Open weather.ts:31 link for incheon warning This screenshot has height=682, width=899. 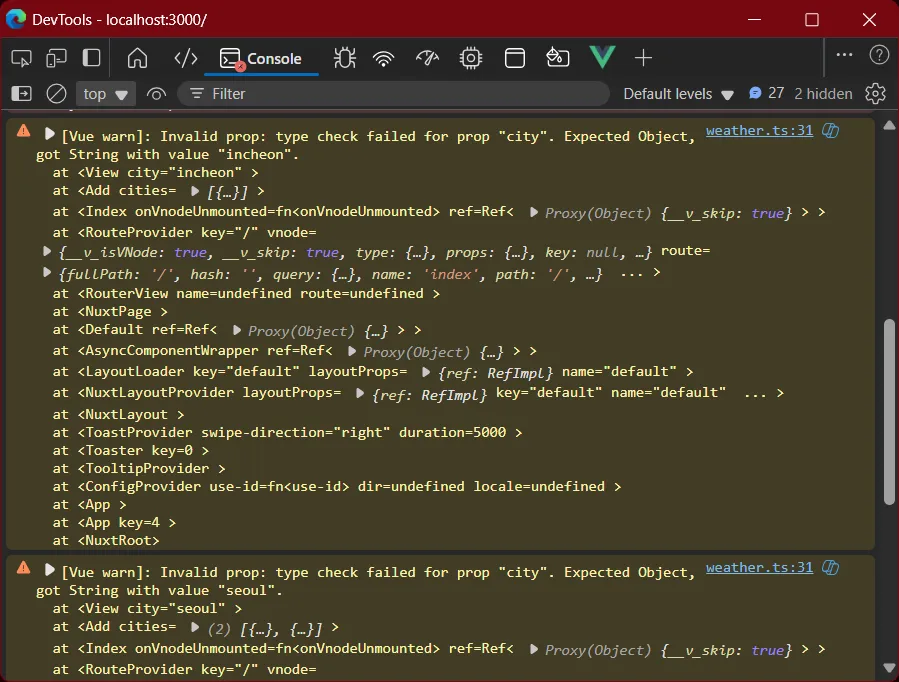(759, 131)
